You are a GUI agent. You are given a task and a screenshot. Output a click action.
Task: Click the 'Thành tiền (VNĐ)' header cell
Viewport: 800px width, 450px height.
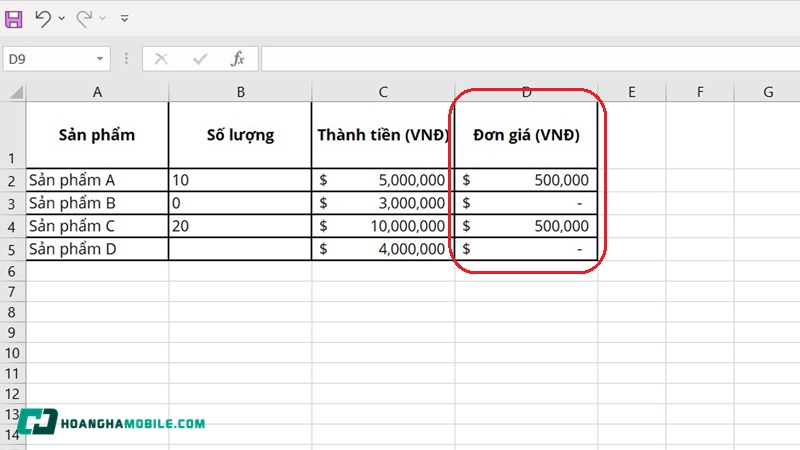point(383,135)
